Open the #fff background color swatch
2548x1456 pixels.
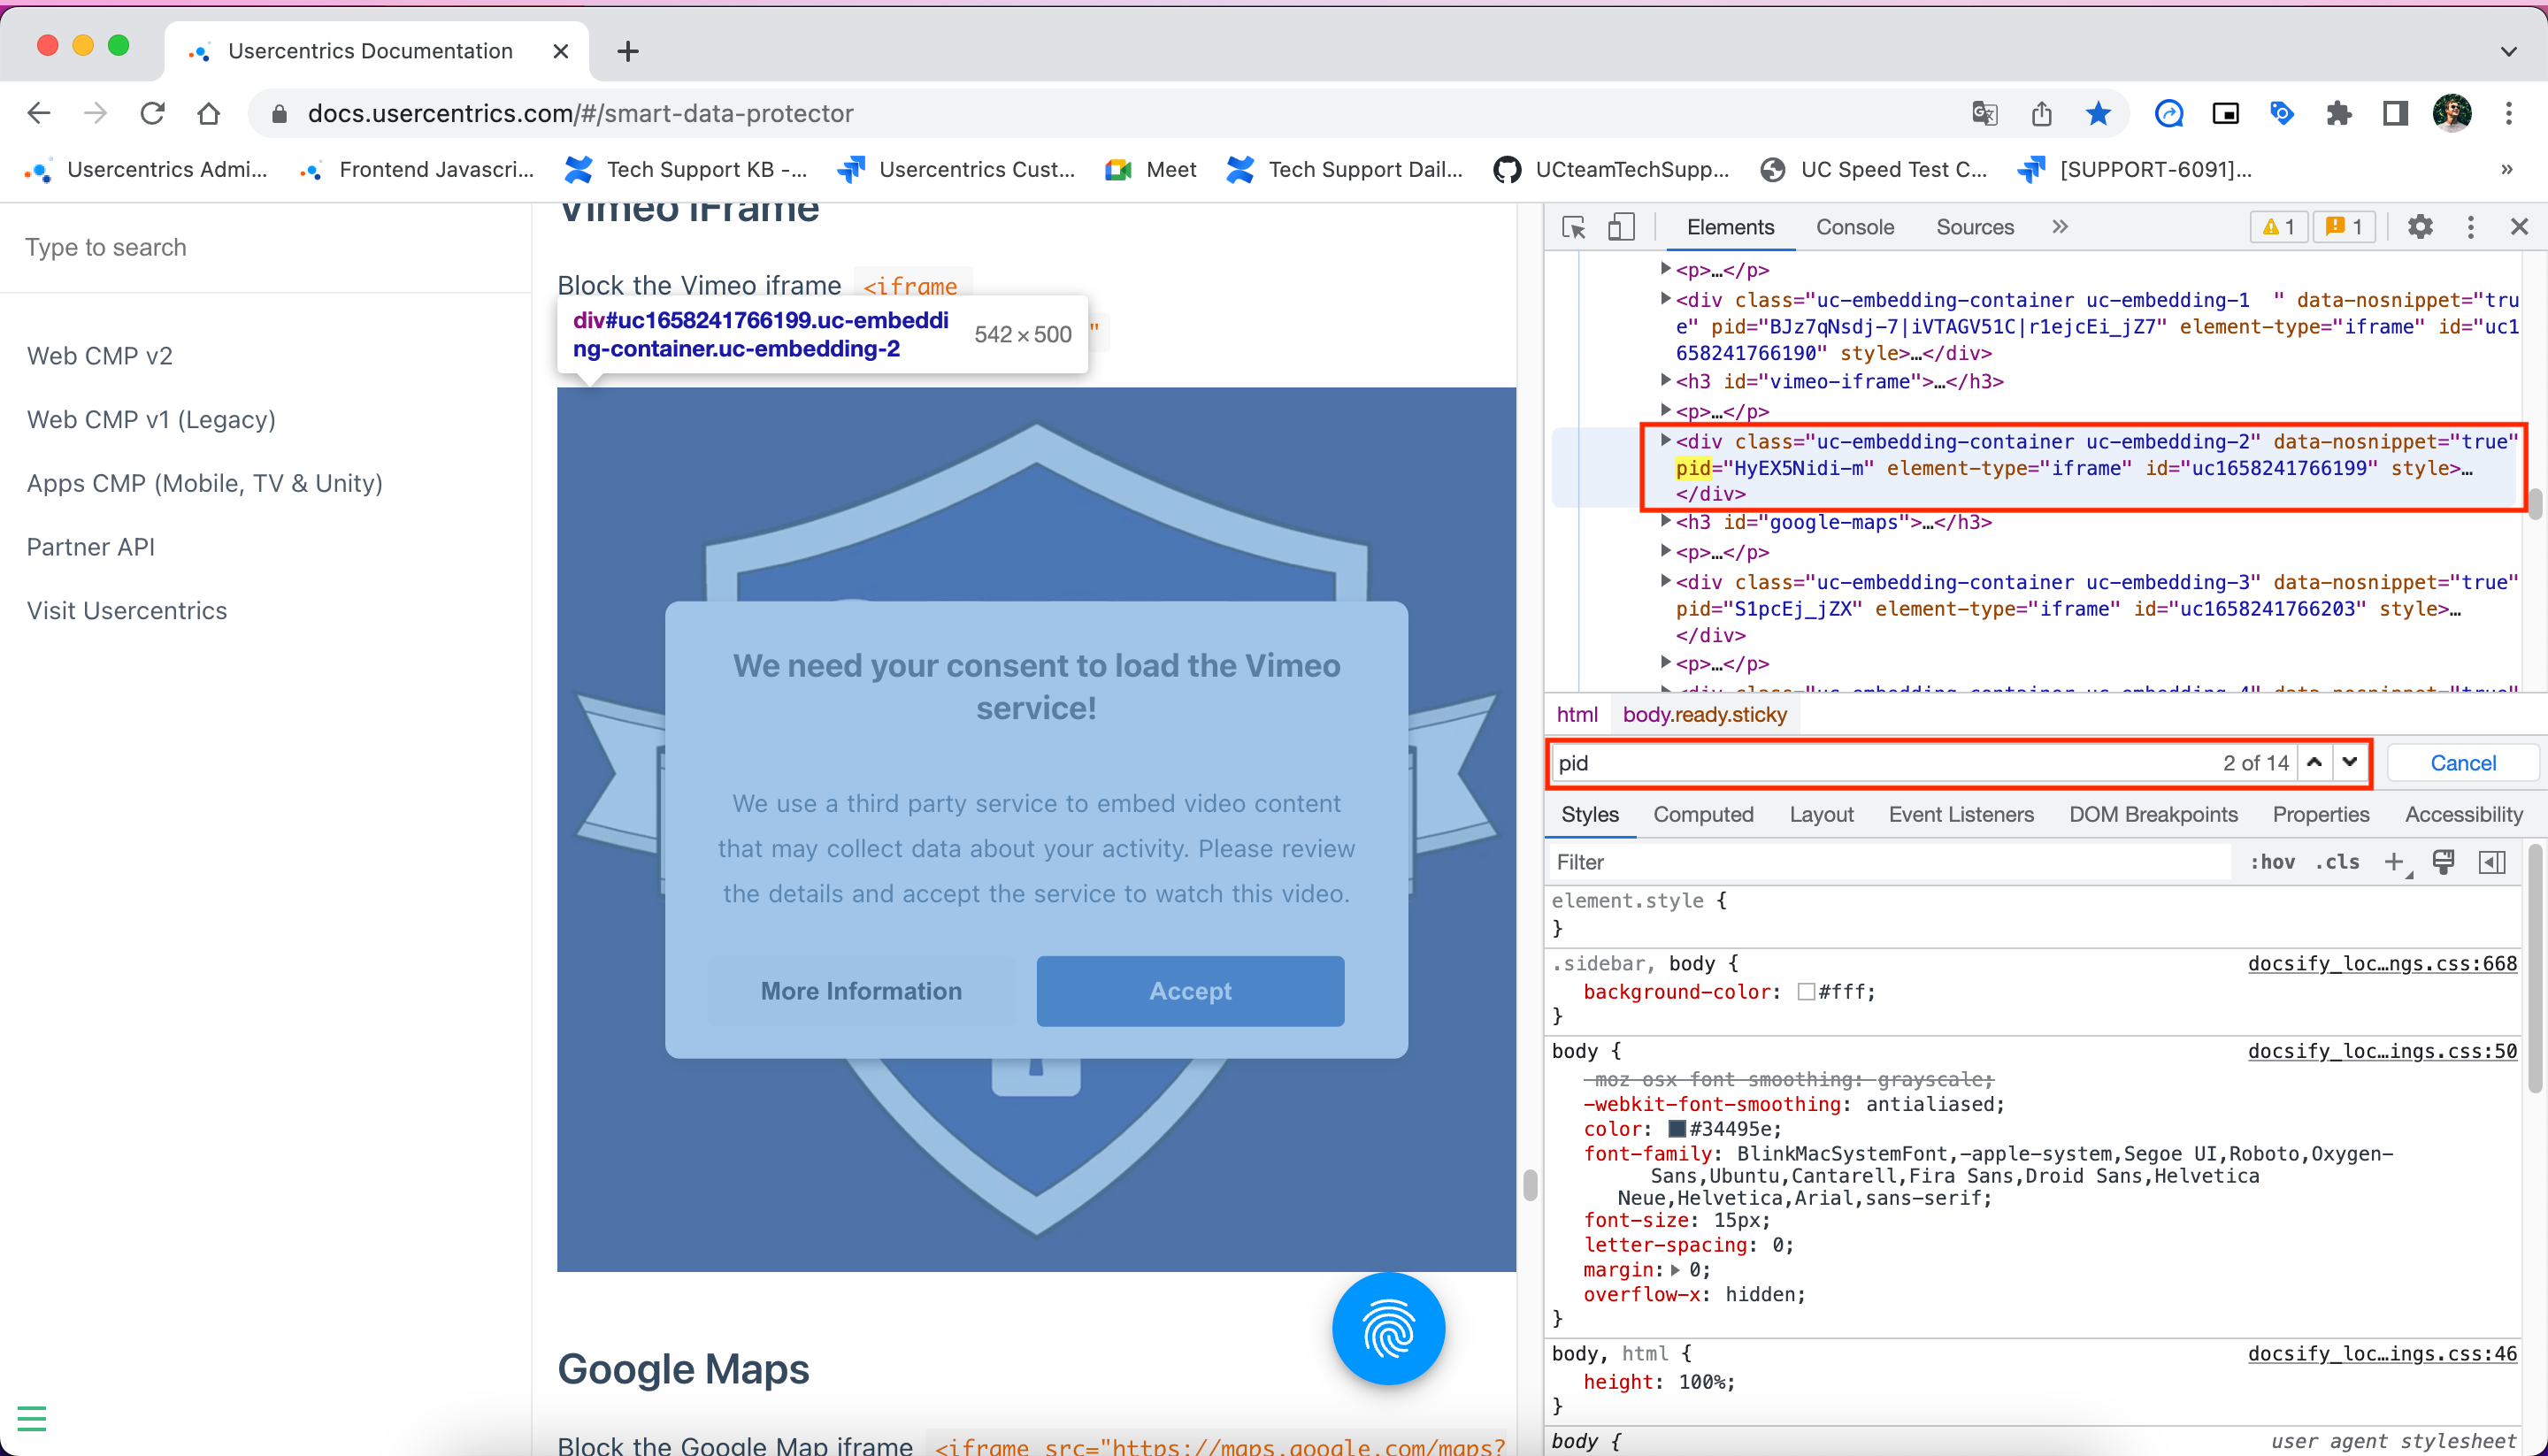click(1806, 992)
